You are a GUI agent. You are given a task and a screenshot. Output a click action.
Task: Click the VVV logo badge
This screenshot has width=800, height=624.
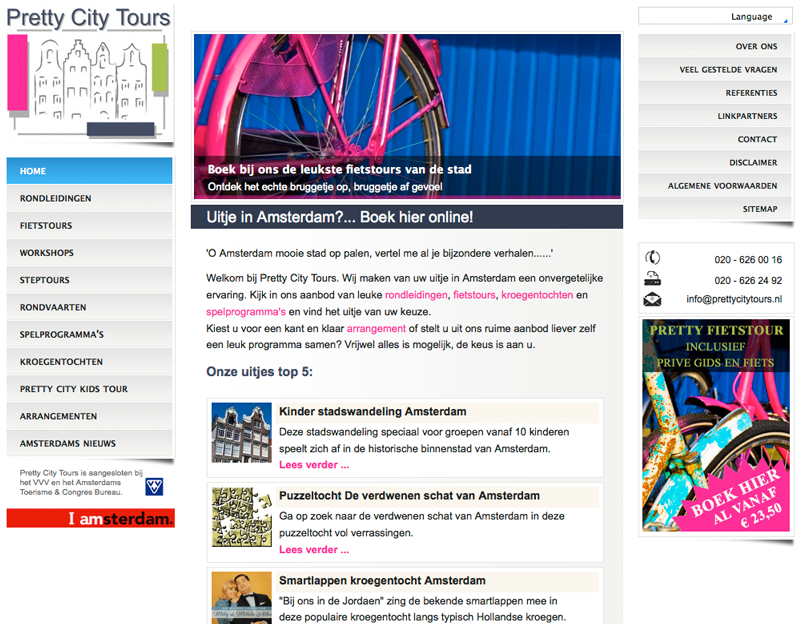(154, 486)
